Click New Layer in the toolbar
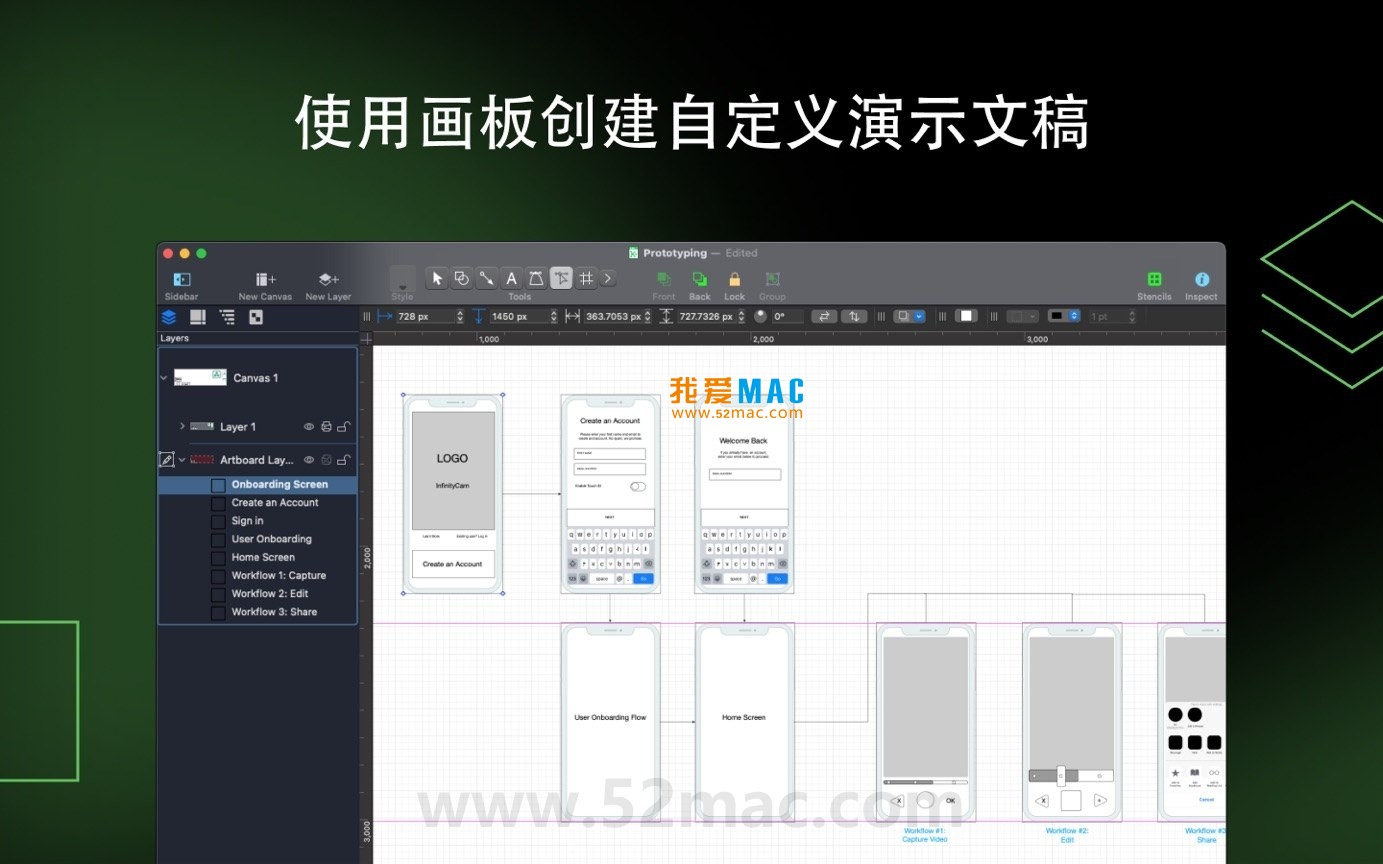Screen dimensions: 1383x864 point(328,283)
